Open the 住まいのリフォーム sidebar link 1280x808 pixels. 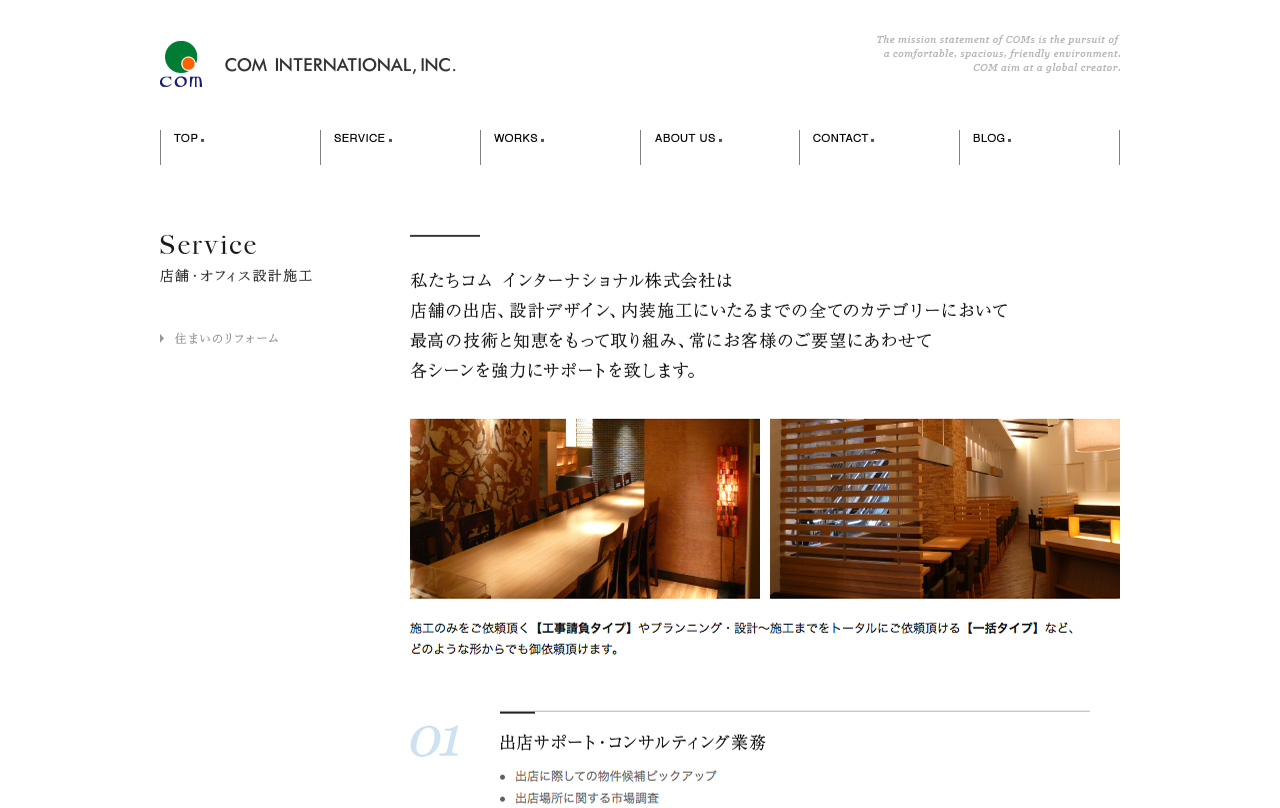click(x=227, y=339)
